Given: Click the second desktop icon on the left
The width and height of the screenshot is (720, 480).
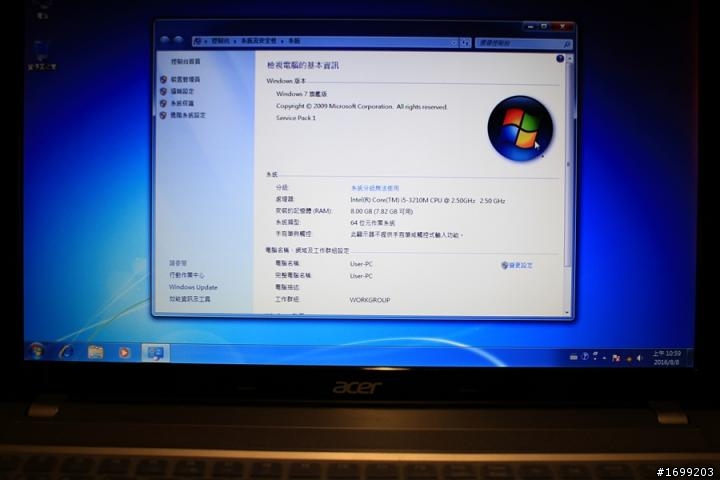Looking at the screenshot, I should [x=41, y=56].
